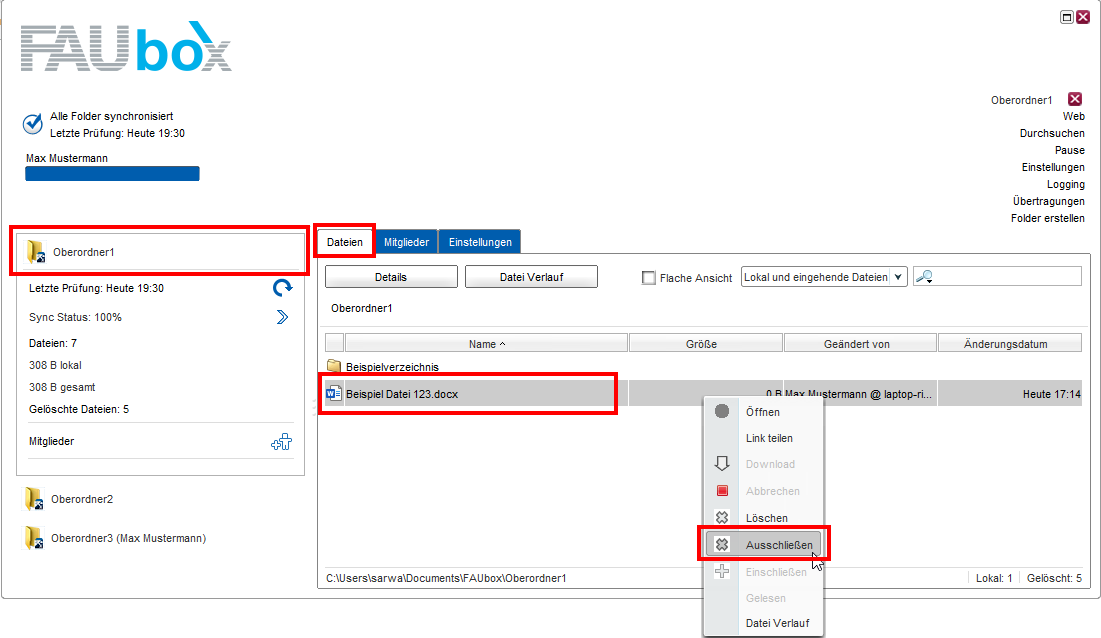This screenshot has height=638, width=1101.
Task: Click Lokal: 1 in status bar
Action: pyautogui.click(x=994, y=578)
